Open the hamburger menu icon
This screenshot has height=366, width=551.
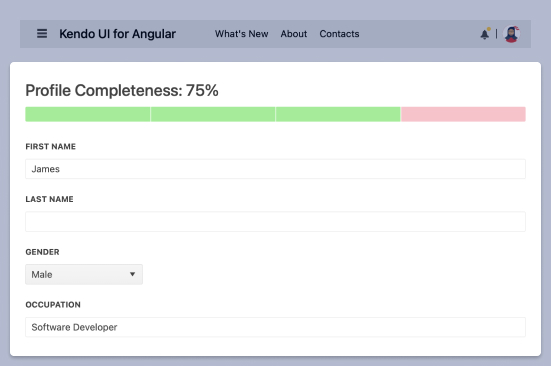[42, 34]
